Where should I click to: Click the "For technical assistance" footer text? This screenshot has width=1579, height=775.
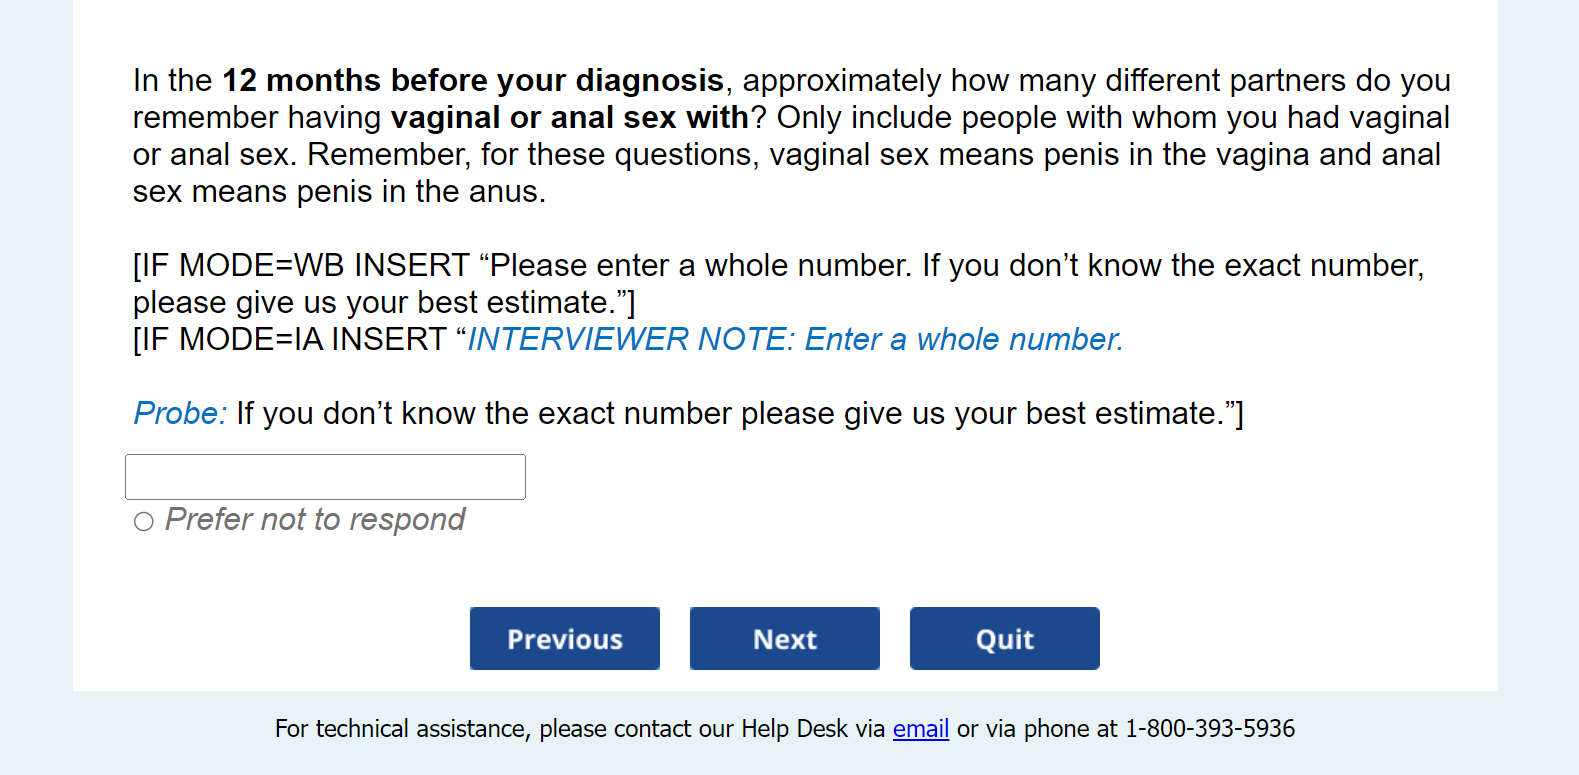[x=401, y=729]
